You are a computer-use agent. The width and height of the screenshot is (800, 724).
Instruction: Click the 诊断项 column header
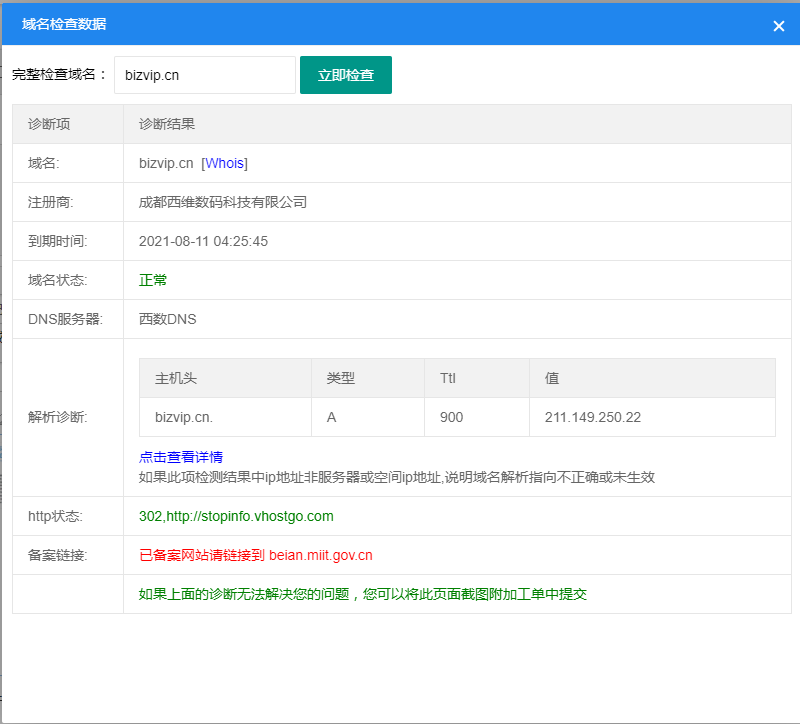point(49,124)
